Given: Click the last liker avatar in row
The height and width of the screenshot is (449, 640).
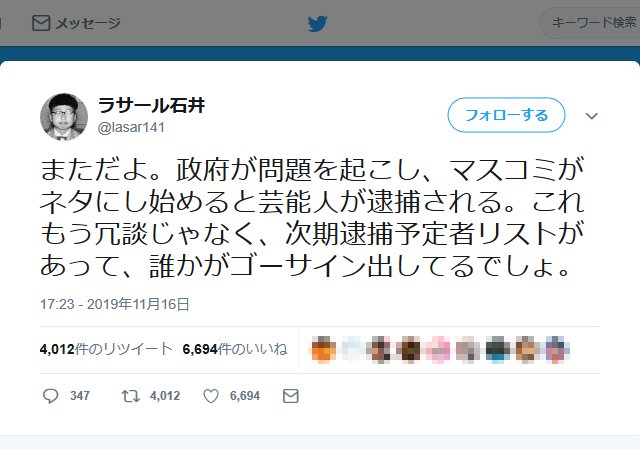Looking at the screenshot, I should coord(555,349).
